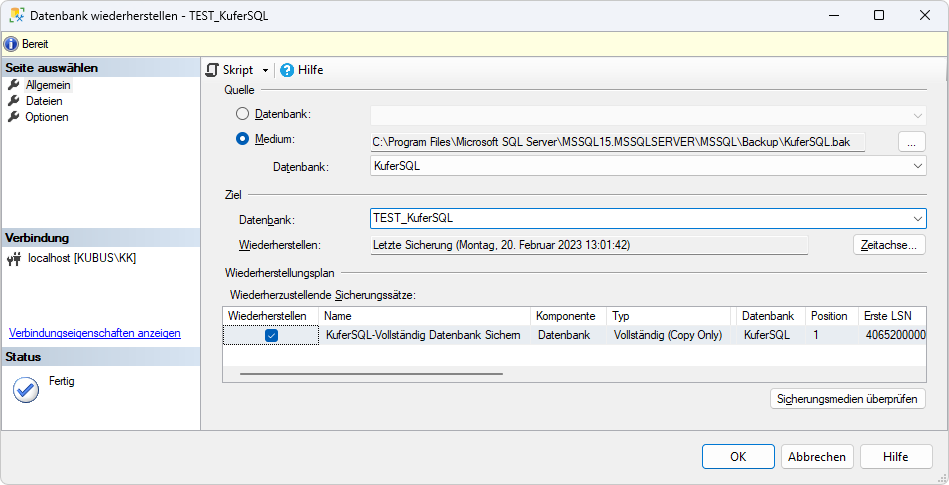
Task: Click the 4065200000 LSN cell
Action: coord(893,335)
